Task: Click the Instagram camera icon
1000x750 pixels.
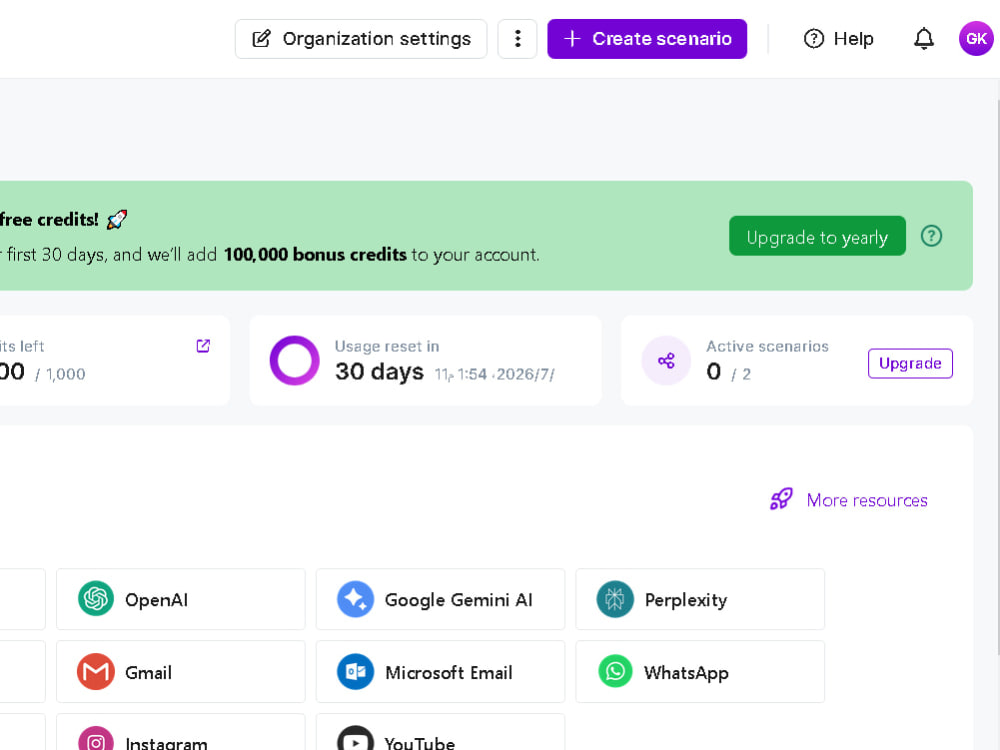Action: click(96, 740)
